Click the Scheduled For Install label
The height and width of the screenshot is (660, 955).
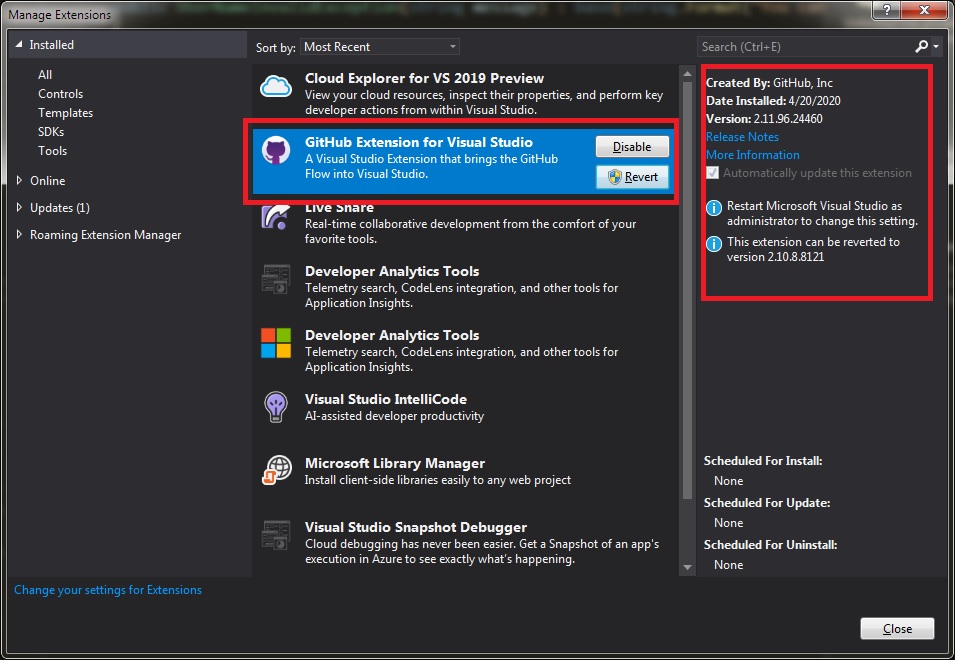(763, 461)
